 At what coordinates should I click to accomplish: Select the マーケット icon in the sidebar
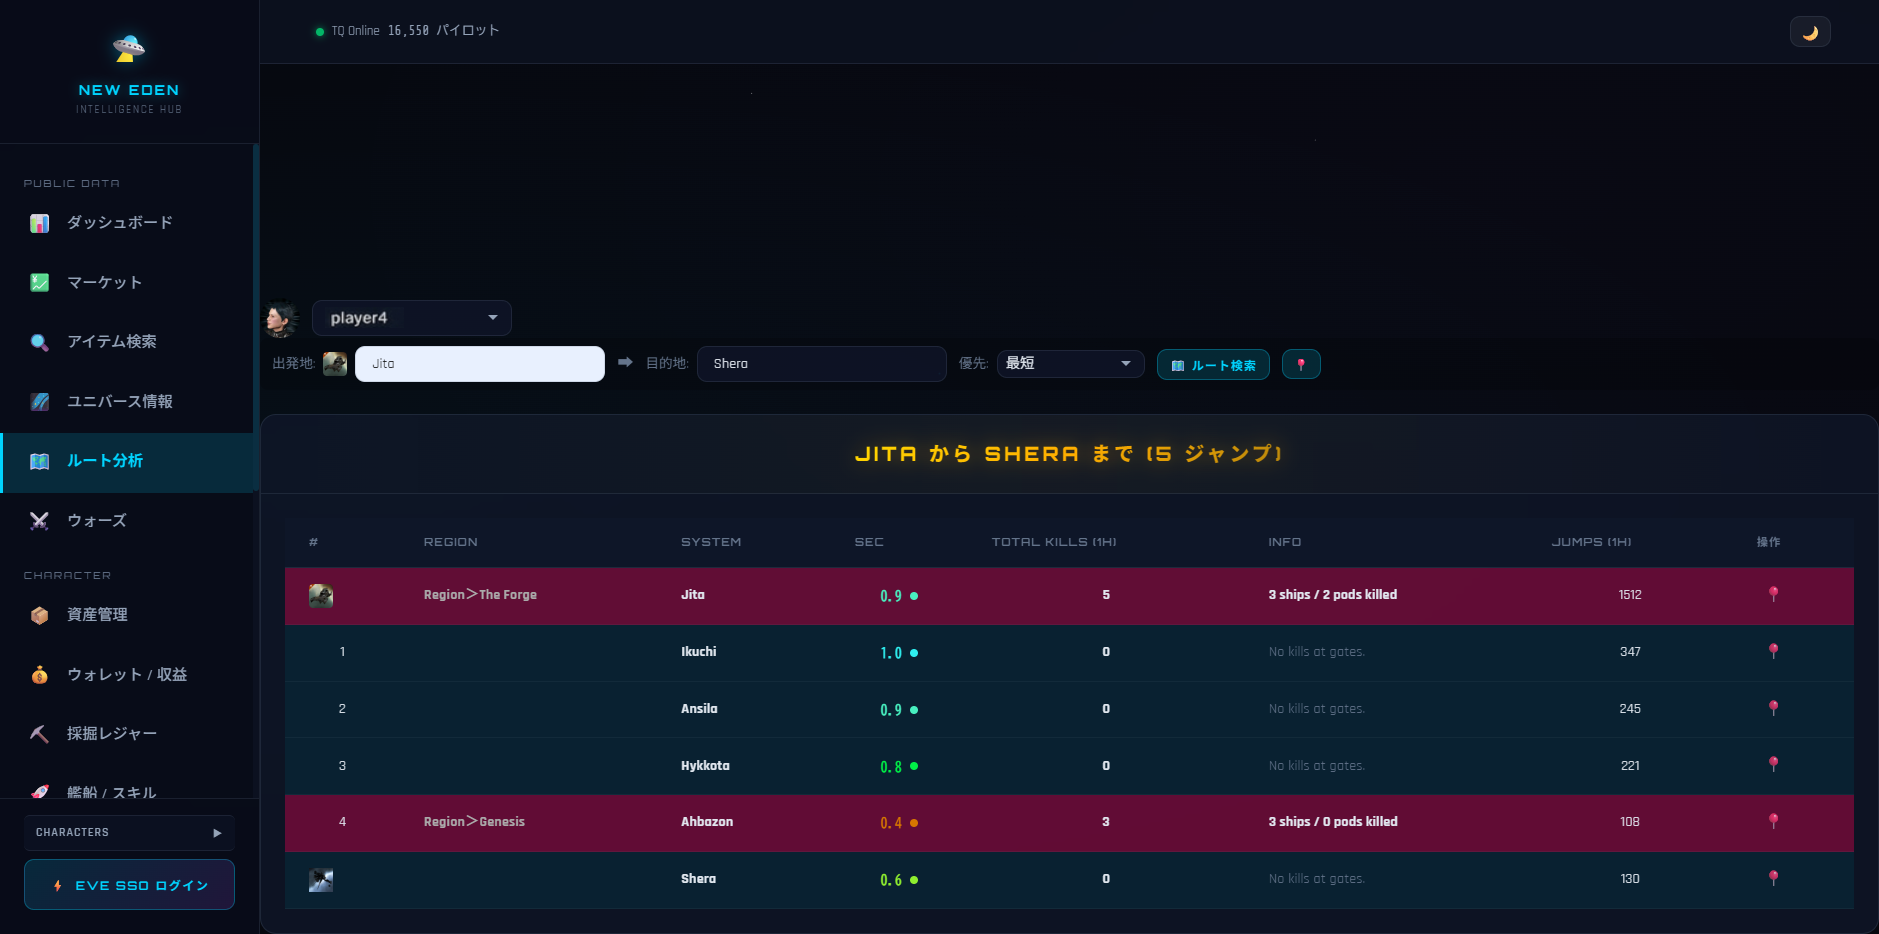39,282
